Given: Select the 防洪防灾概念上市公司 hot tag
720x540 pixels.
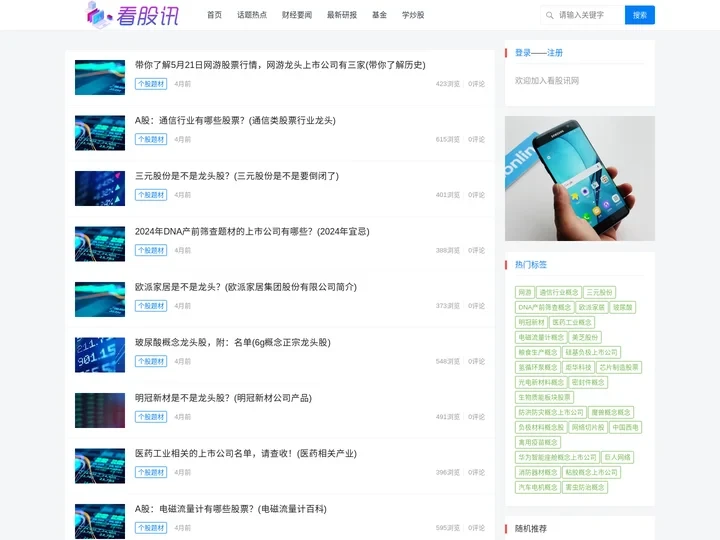Looking at the screenshot, I should (x=551, y=412).
